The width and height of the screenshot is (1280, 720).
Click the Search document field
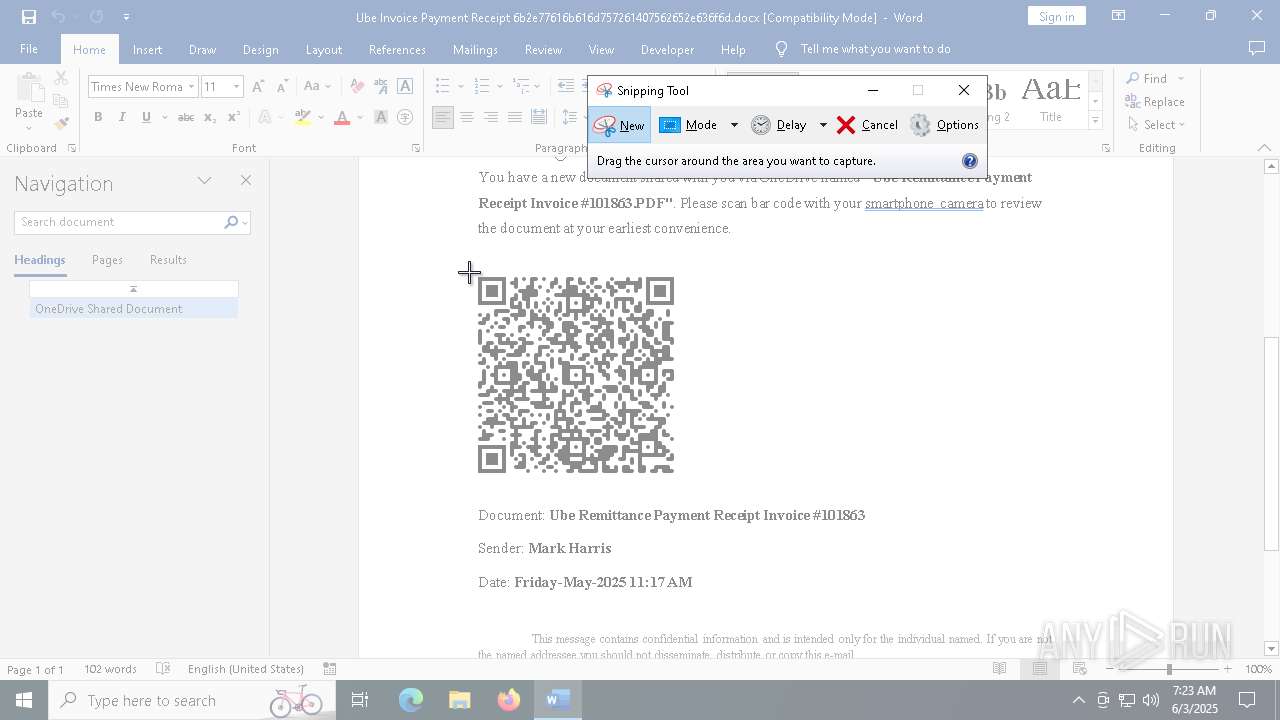[x=118, y=222]
